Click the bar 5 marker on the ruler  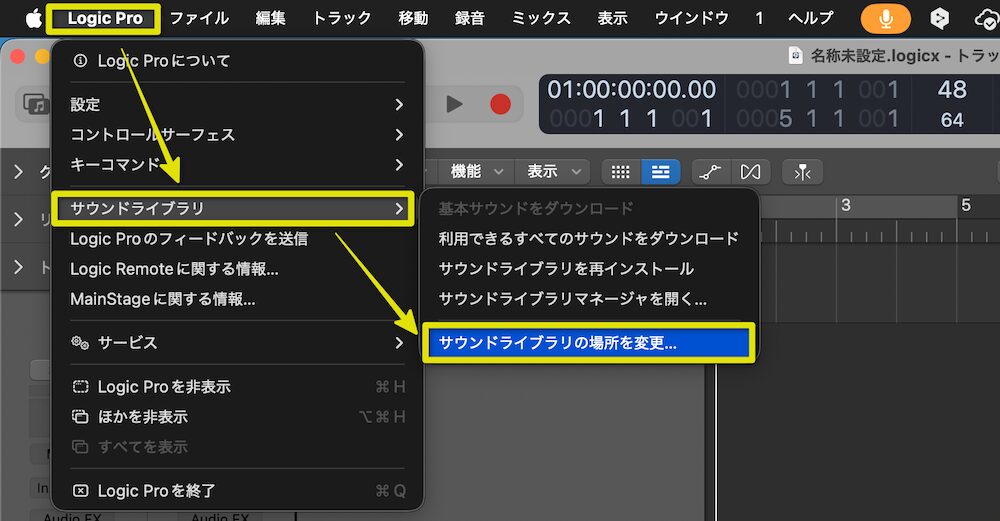point(966,205)
